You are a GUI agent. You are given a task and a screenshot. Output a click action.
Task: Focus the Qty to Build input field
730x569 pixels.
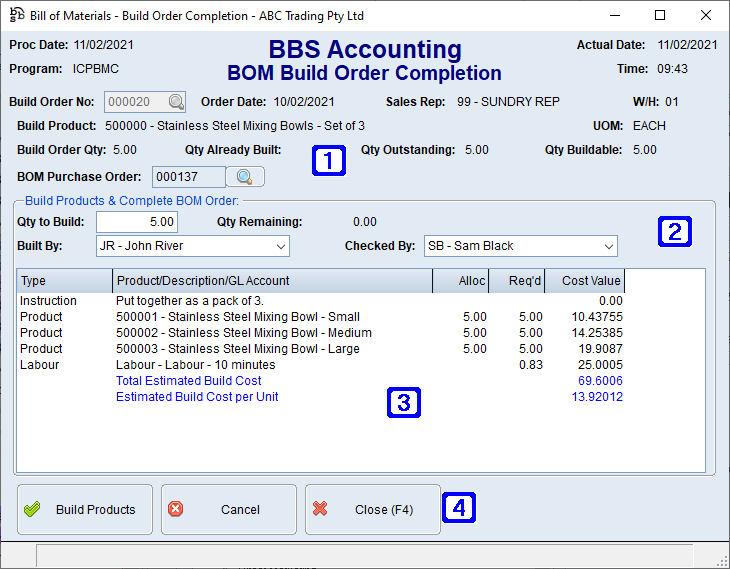[x=138, y=222]
